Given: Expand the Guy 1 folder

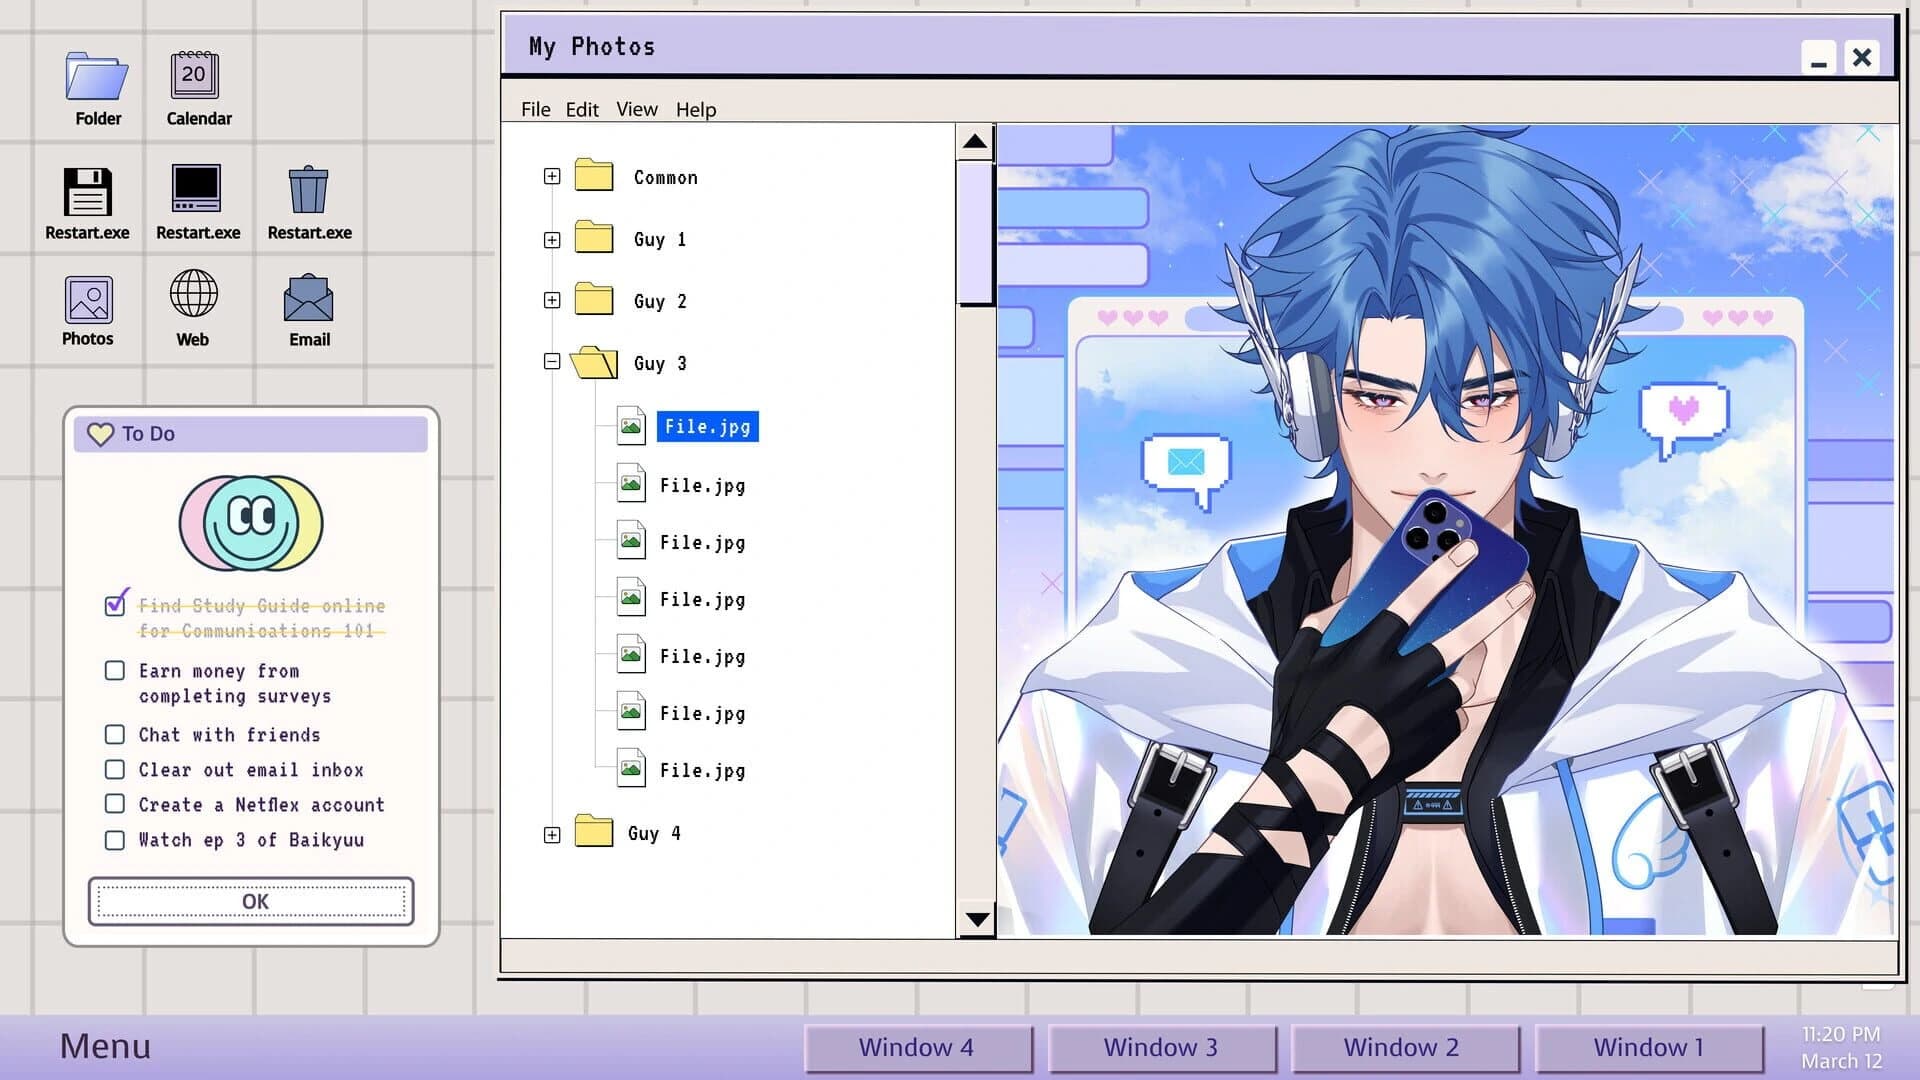Looking at the screenshot, I should point(551,239).
